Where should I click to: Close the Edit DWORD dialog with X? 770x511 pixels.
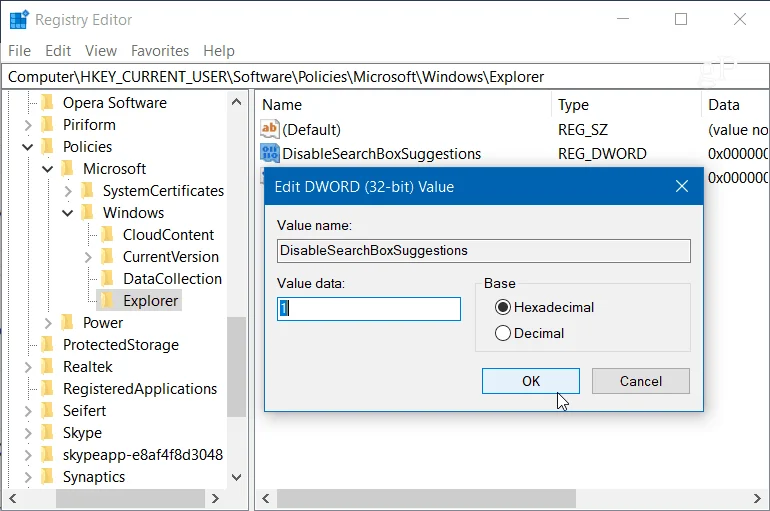point(682,186)
